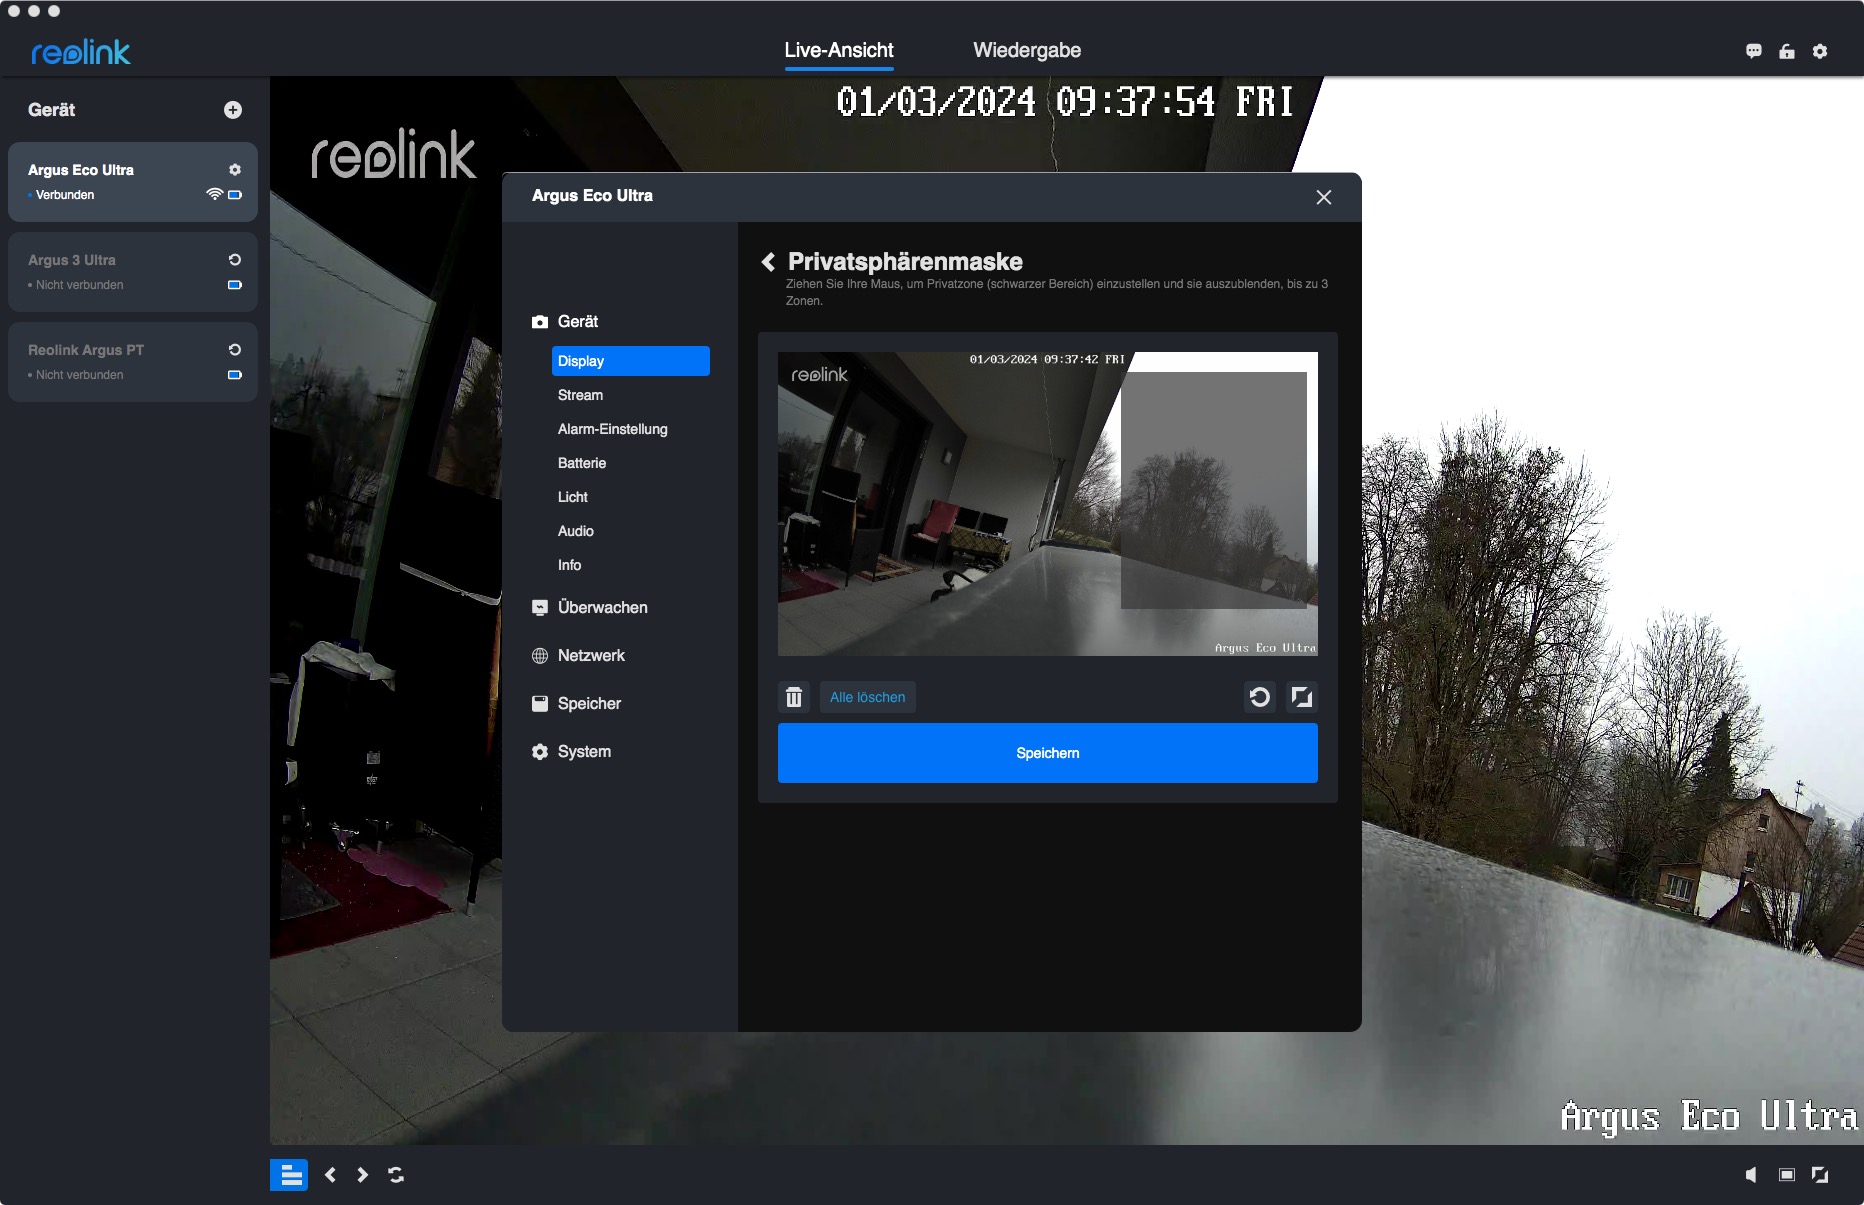
Task: Reset the privacy mask with undo icon
Action: [x=1260, y=697]
